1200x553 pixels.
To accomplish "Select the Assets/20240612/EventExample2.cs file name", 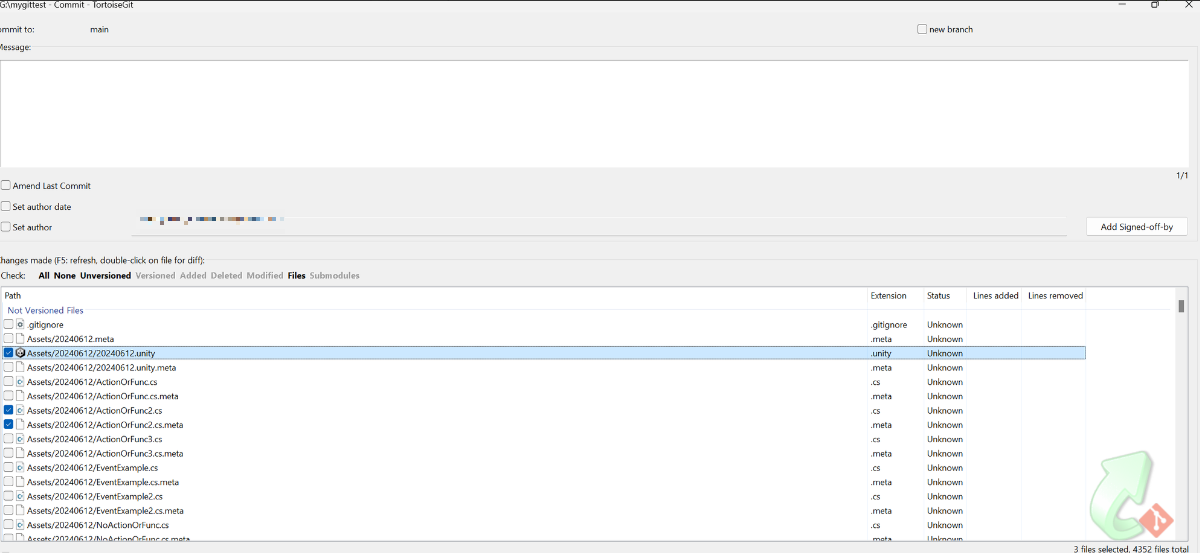I will tap(95, 497).
